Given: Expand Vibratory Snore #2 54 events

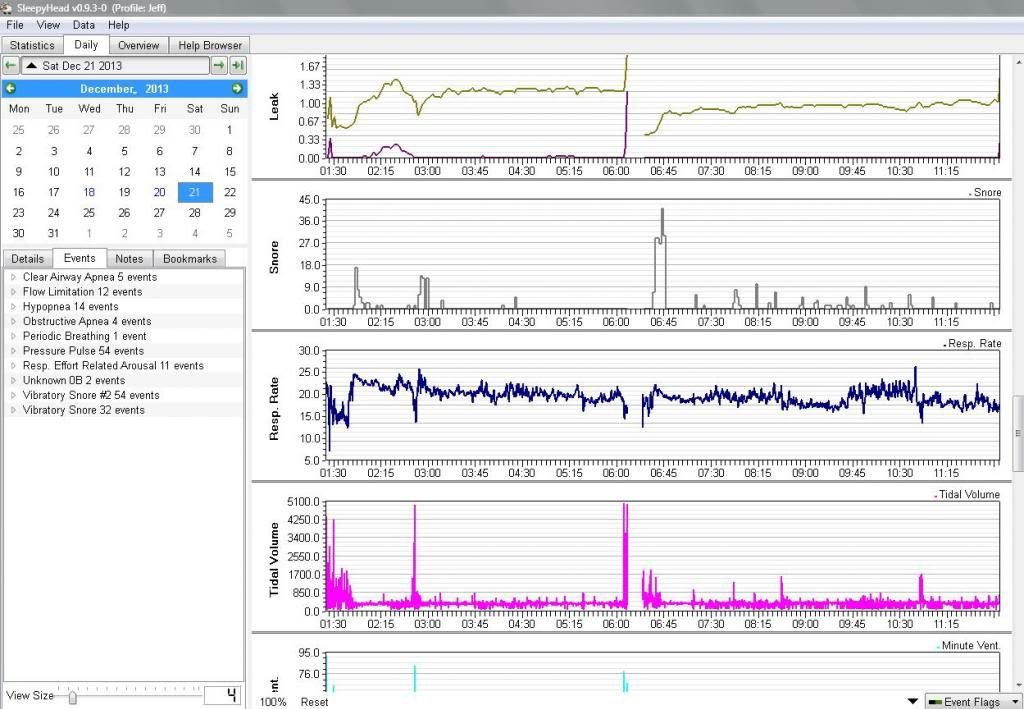Looking at the screenshot, I should pos(13,395).
